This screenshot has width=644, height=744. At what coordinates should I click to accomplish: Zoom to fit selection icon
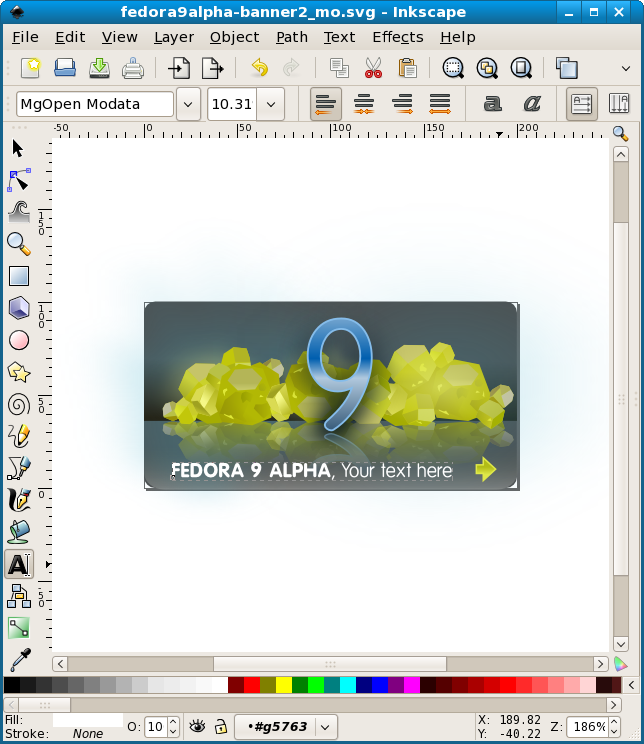tap(453, 68)
